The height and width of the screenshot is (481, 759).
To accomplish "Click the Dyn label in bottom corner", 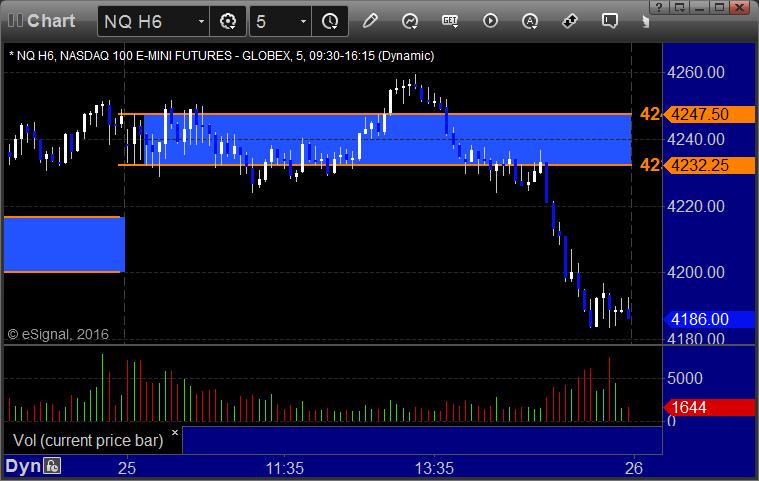I will click(x=23, y=466).
